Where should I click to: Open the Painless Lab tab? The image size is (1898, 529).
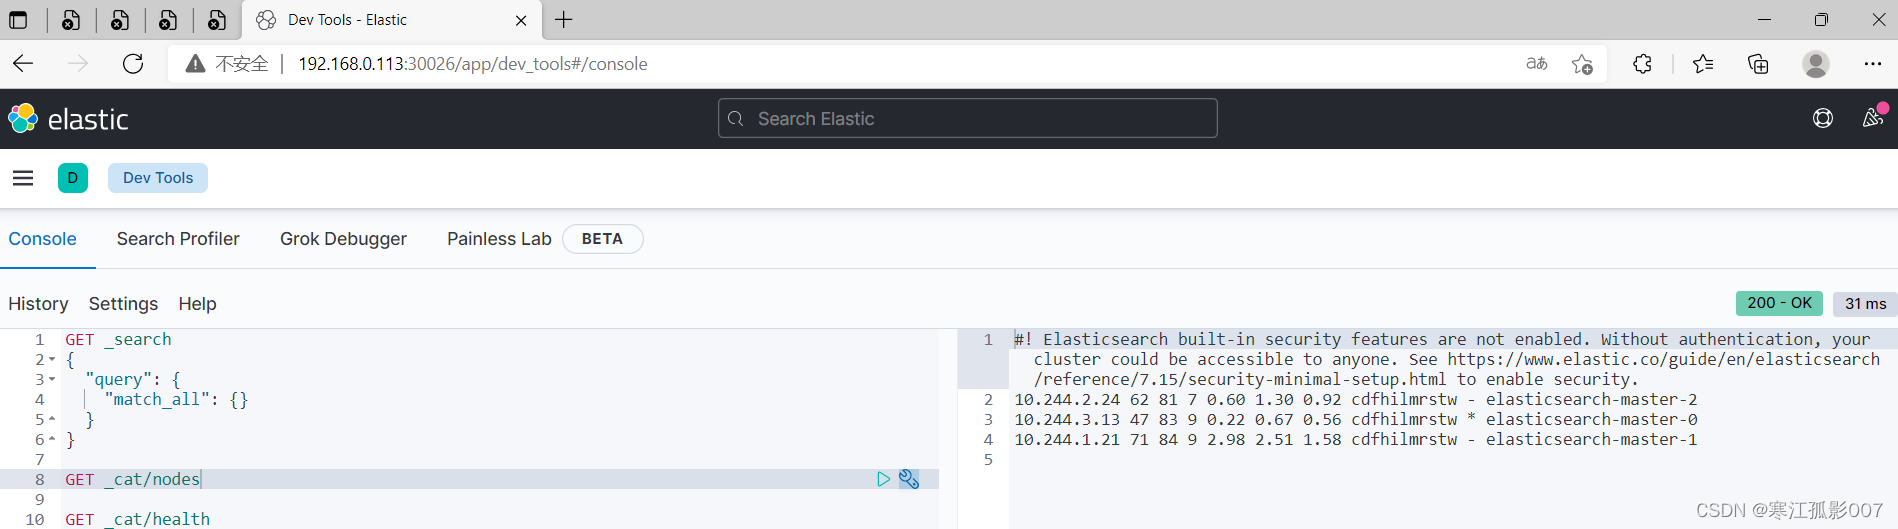(x=499, y=239)
